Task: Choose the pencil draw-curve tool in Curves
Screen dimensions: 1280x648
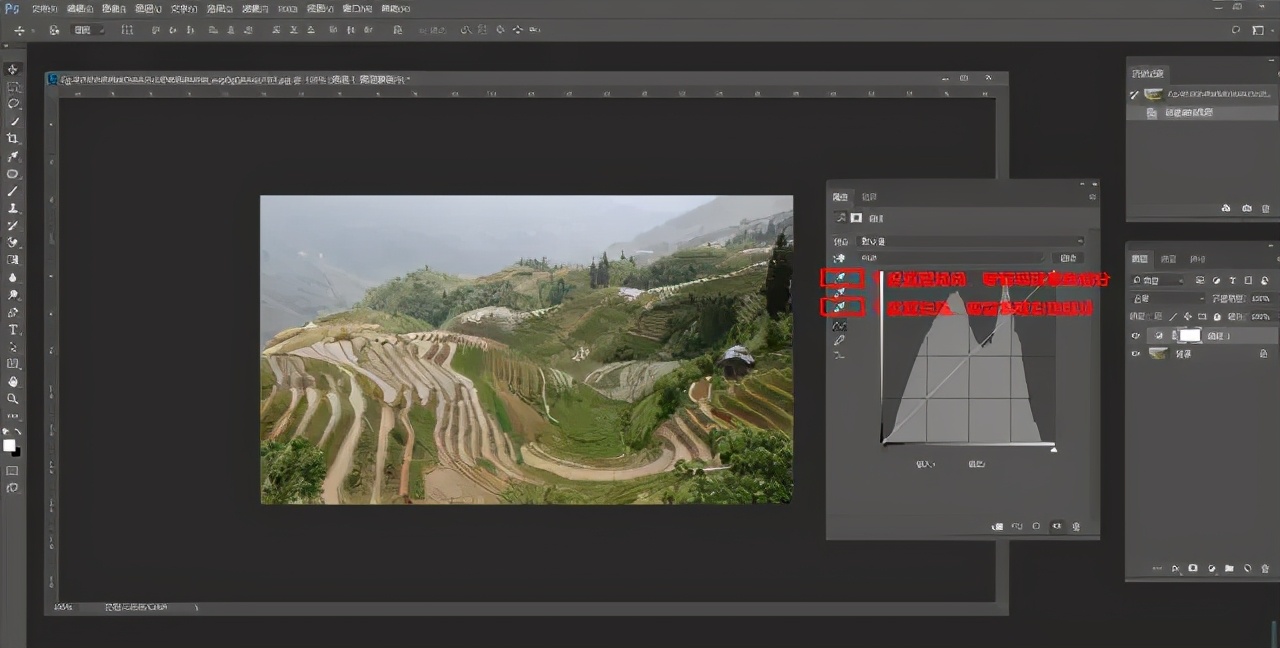Action: (841, 340)
